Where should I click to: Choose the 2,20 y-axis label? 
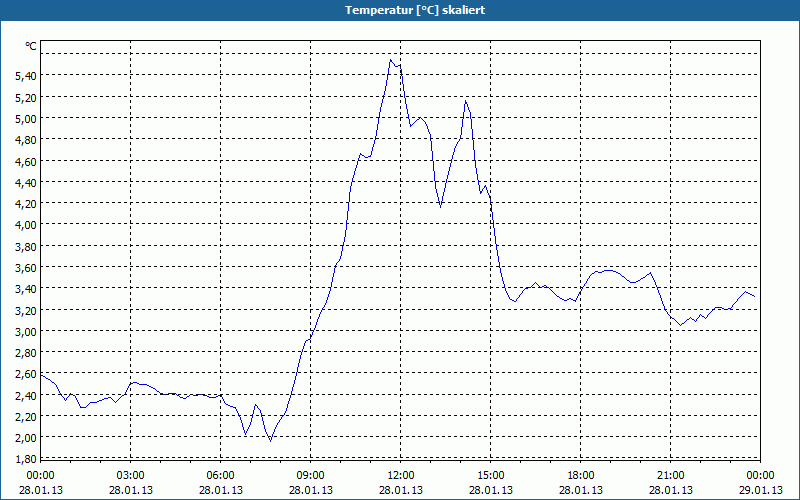point(26,416)
